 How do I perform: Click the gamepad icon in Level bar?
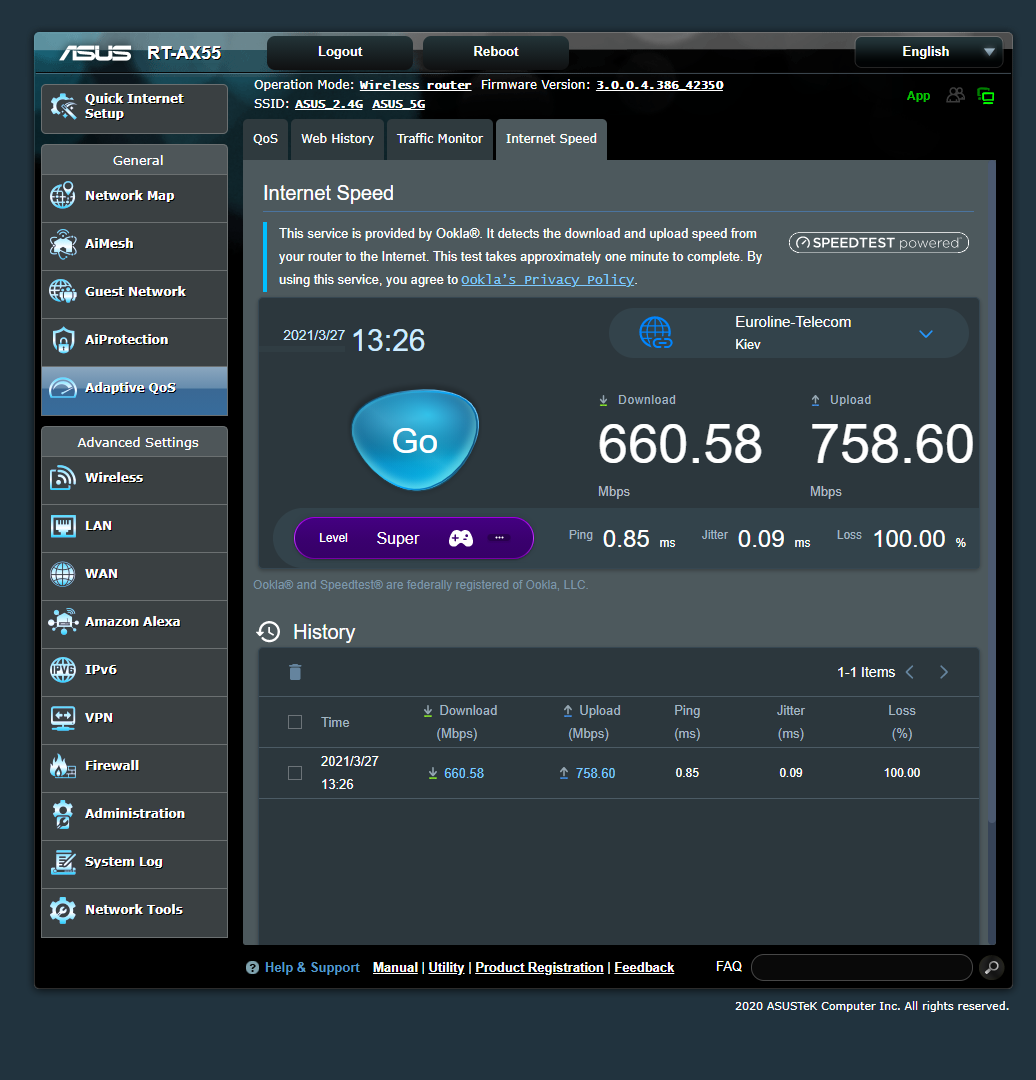coord(461,538)
